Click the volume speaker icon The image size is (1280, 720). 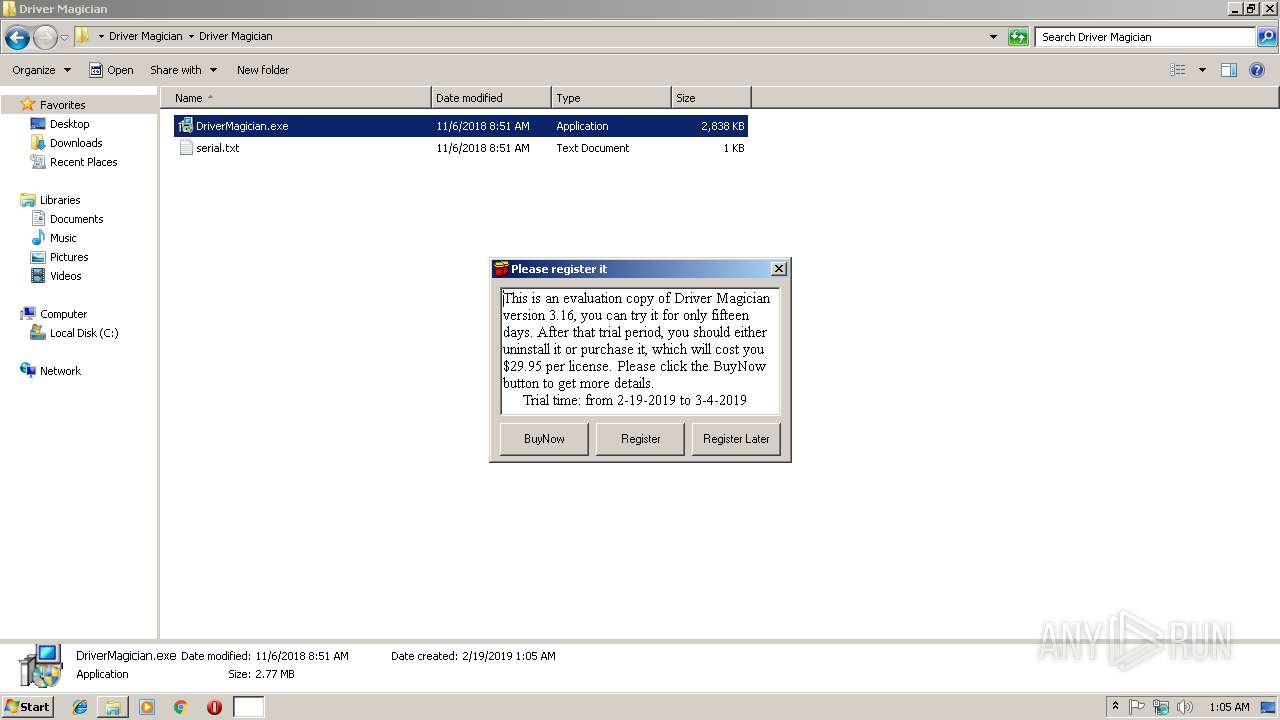click(x=1185, y=707)
